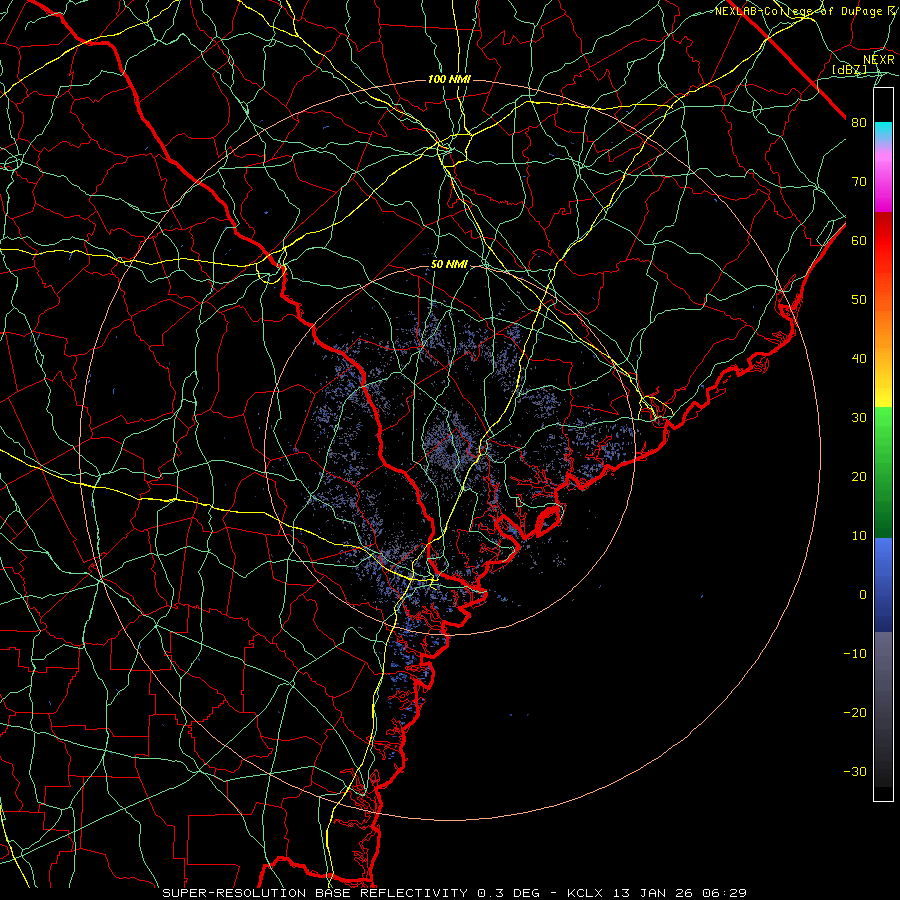This screenshot has width=900, height=900.
Task: Click the 50 value on the dBZ scale
Action: (x=859, y=300)
